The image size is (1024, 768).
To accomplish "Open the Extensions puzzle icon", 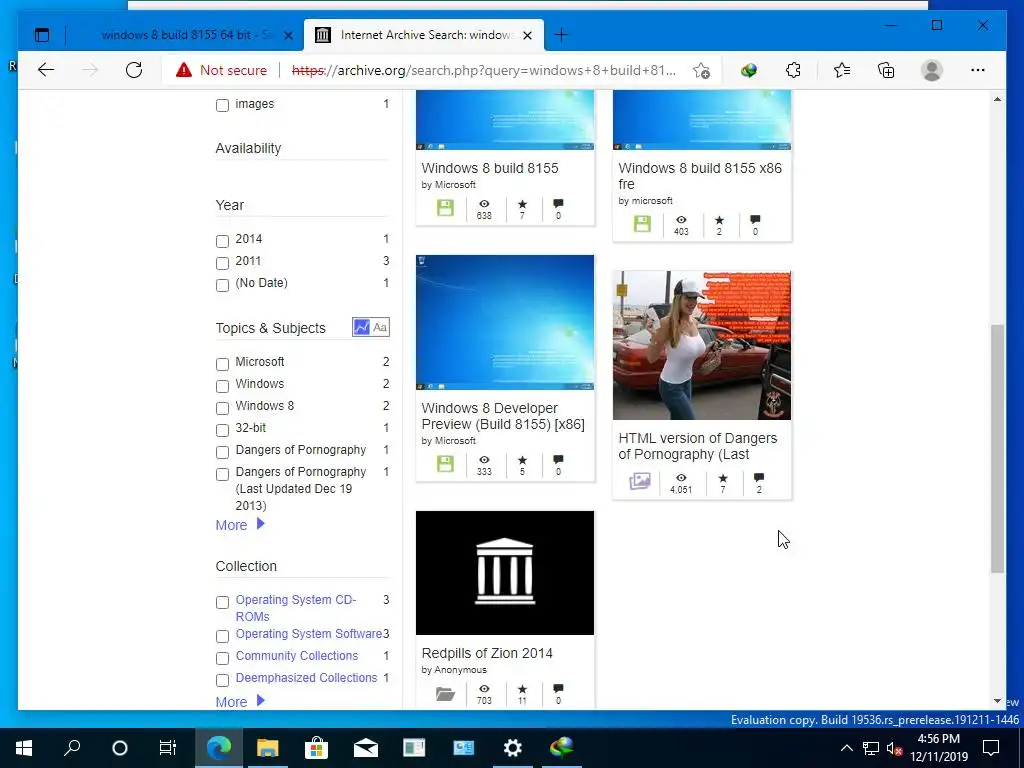I will [793, 70].
